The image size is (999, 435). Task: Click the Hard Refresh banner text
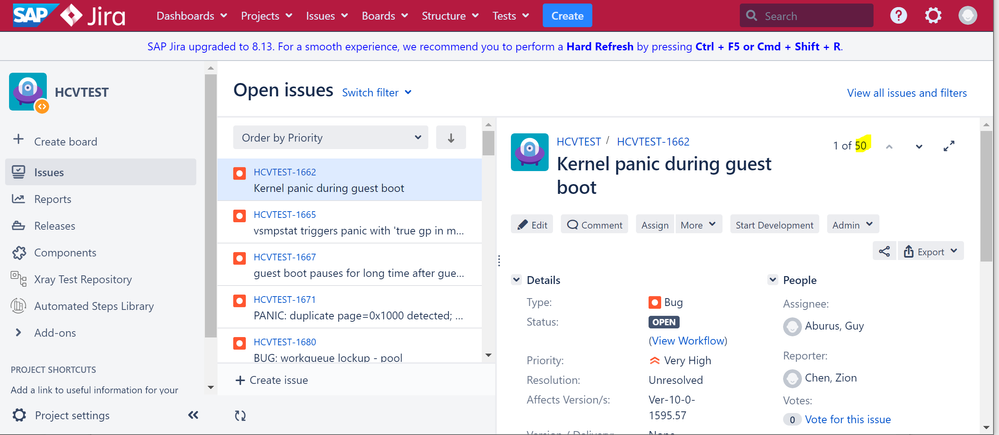[600, 46]
